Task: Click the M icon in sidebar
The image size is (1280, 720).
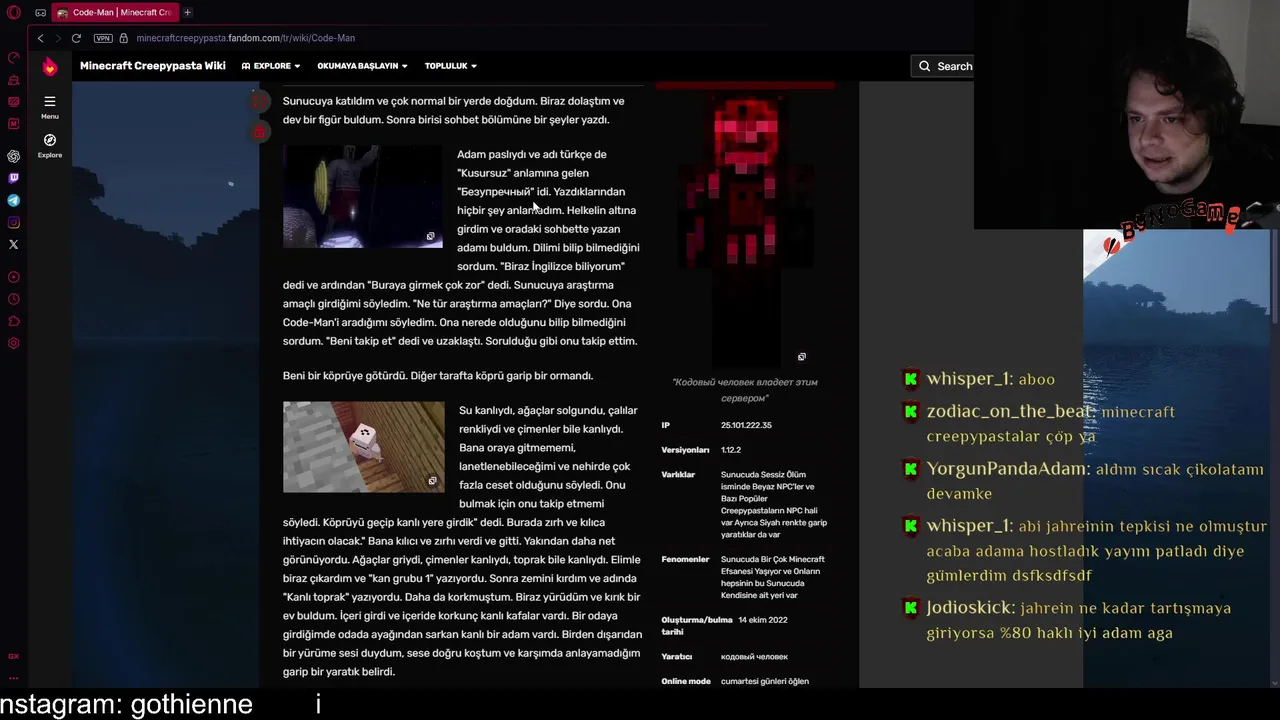Action: click(13, 124)
